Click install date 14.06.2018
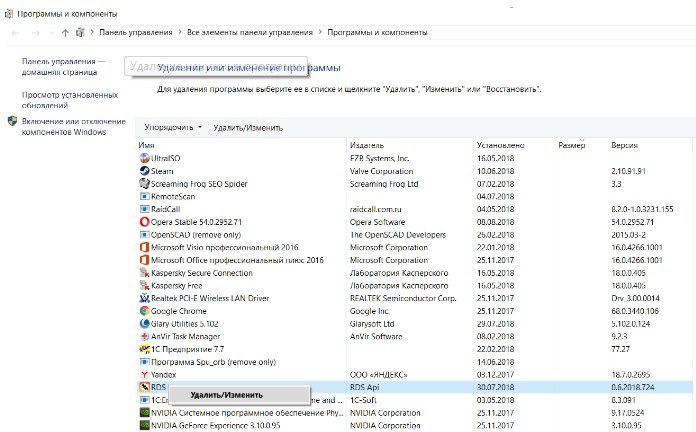 coord(495,362)
